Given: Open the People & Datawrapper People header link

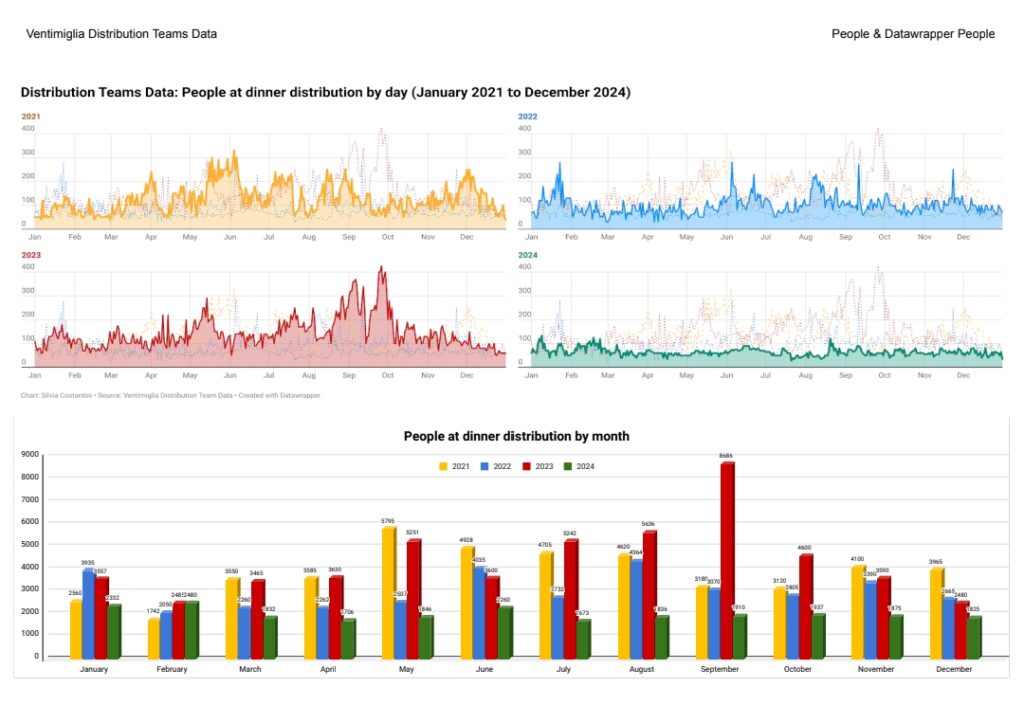Looking at the screenshot, I should tap(912, 34).
